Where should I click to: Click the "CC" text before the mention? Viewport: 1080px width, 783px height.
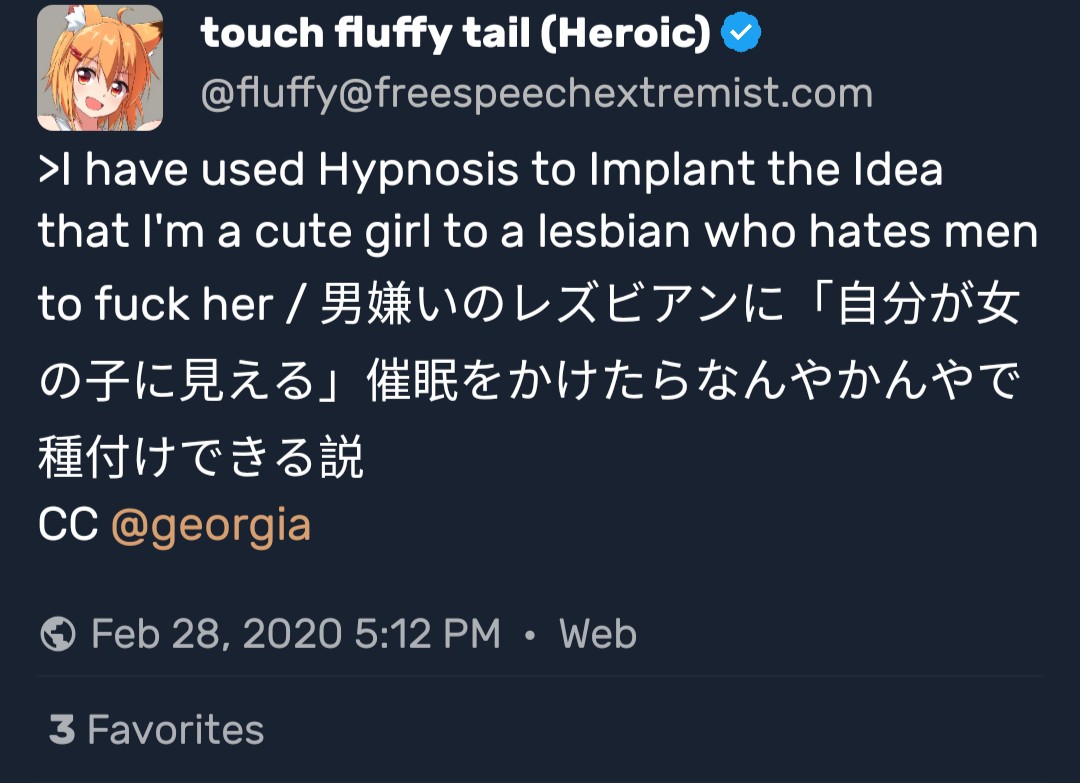(x=68, y=525)
